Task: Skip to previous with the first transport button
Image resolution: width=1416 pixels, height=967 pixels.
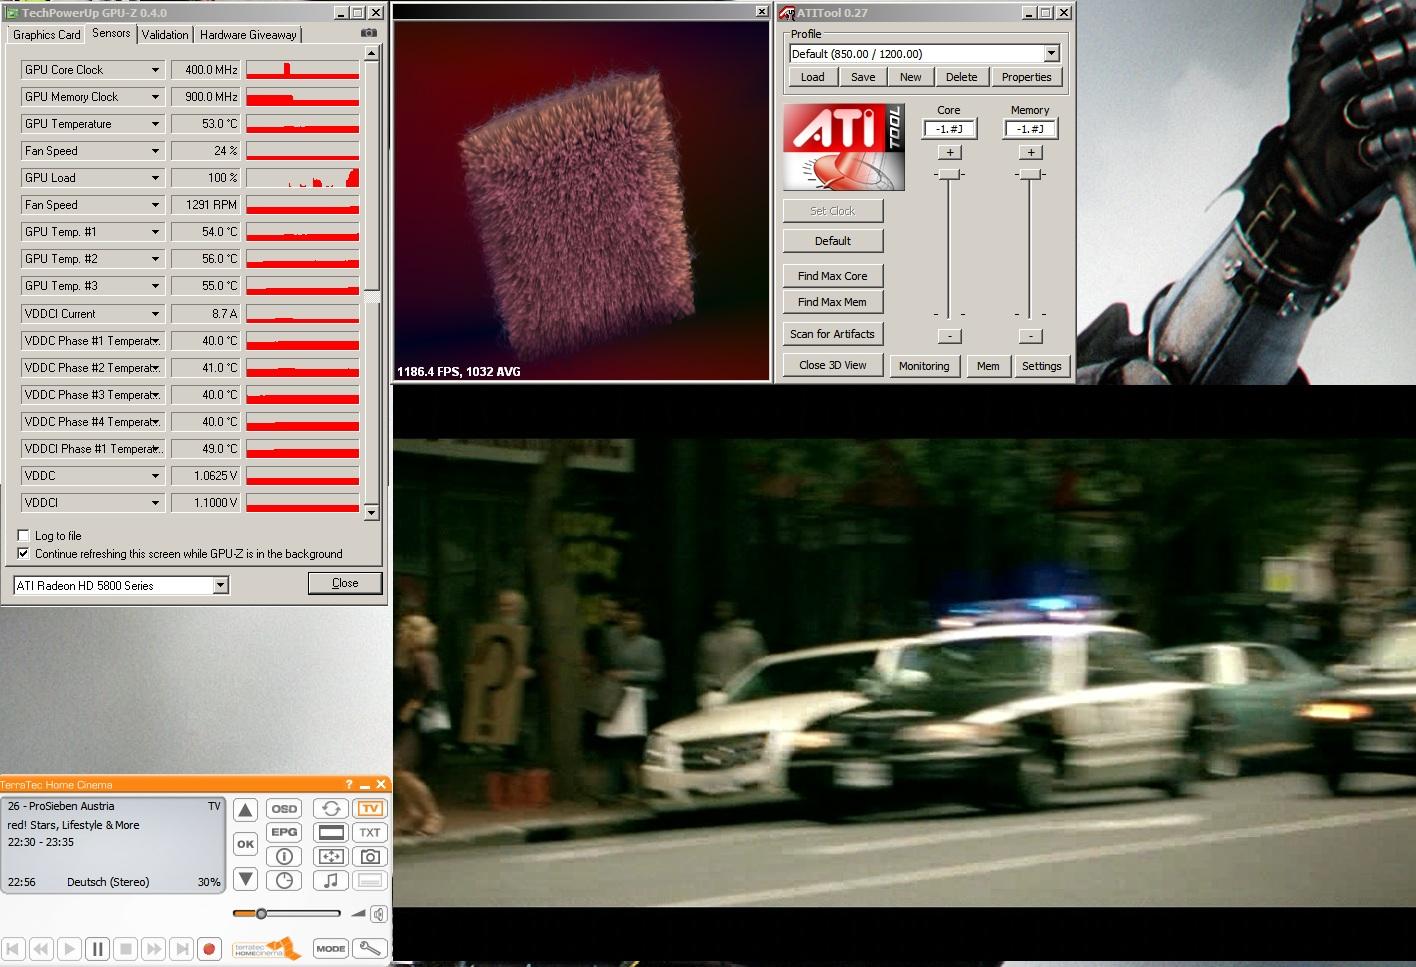Action: point(13,948)
